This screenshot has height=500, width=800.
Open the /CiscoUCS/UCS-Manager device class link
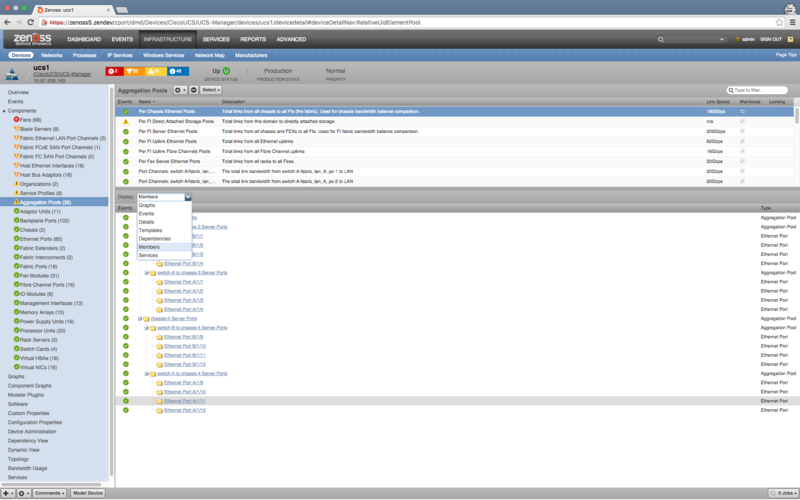click(x=62, y=74)
